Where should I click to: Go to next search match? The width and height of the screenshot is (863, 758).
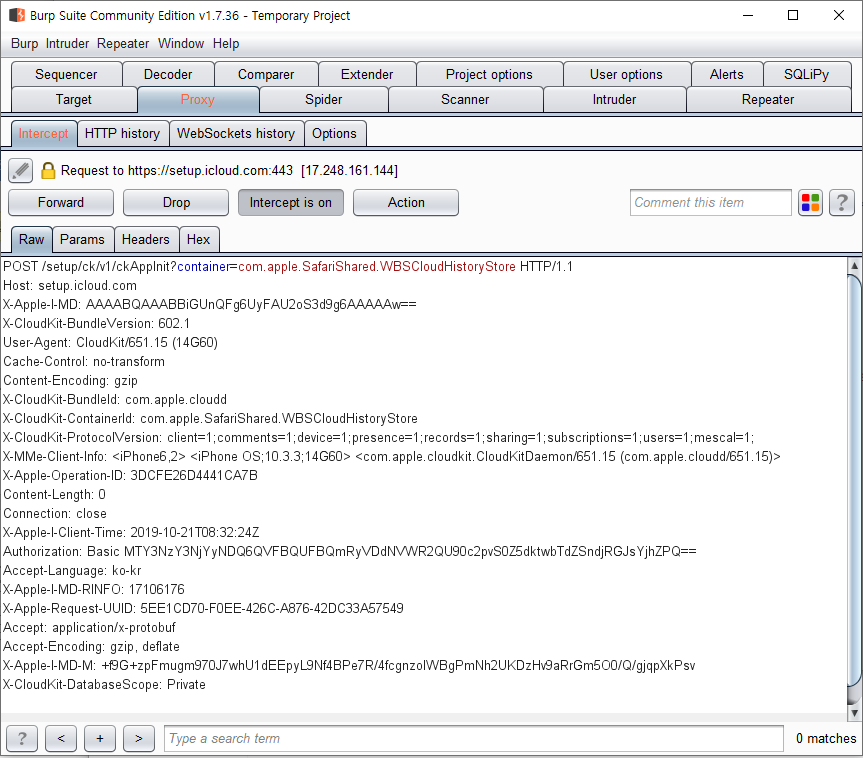click(x=139, y=738)
